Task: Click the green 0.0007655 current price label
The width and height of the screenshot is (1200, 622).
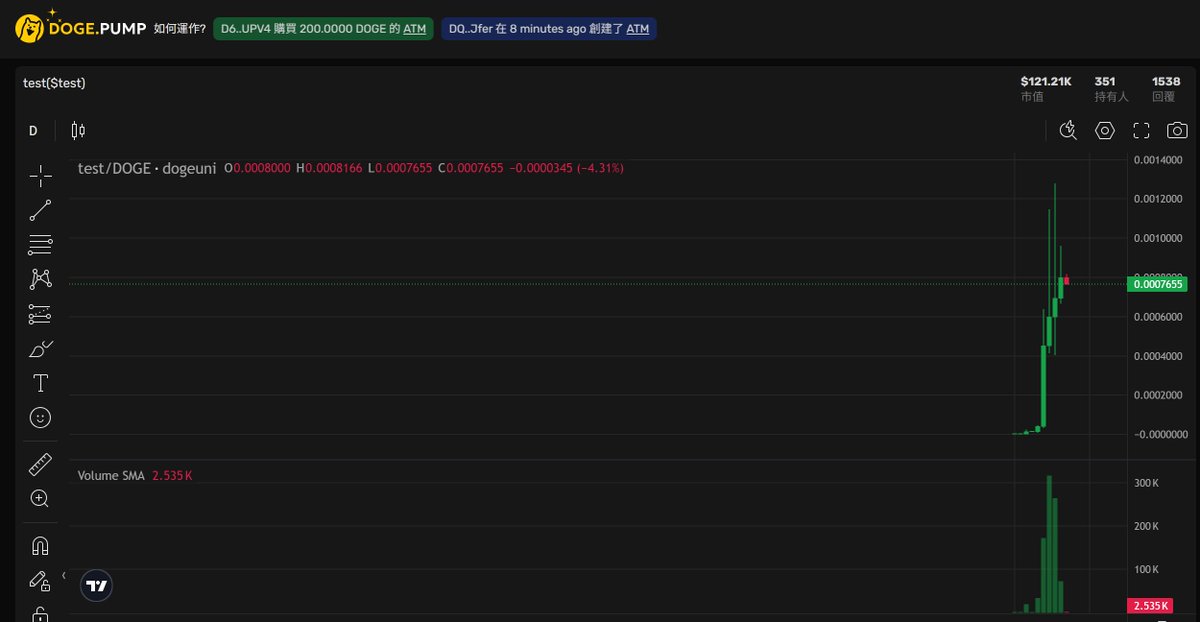Action: (1157, 284)
